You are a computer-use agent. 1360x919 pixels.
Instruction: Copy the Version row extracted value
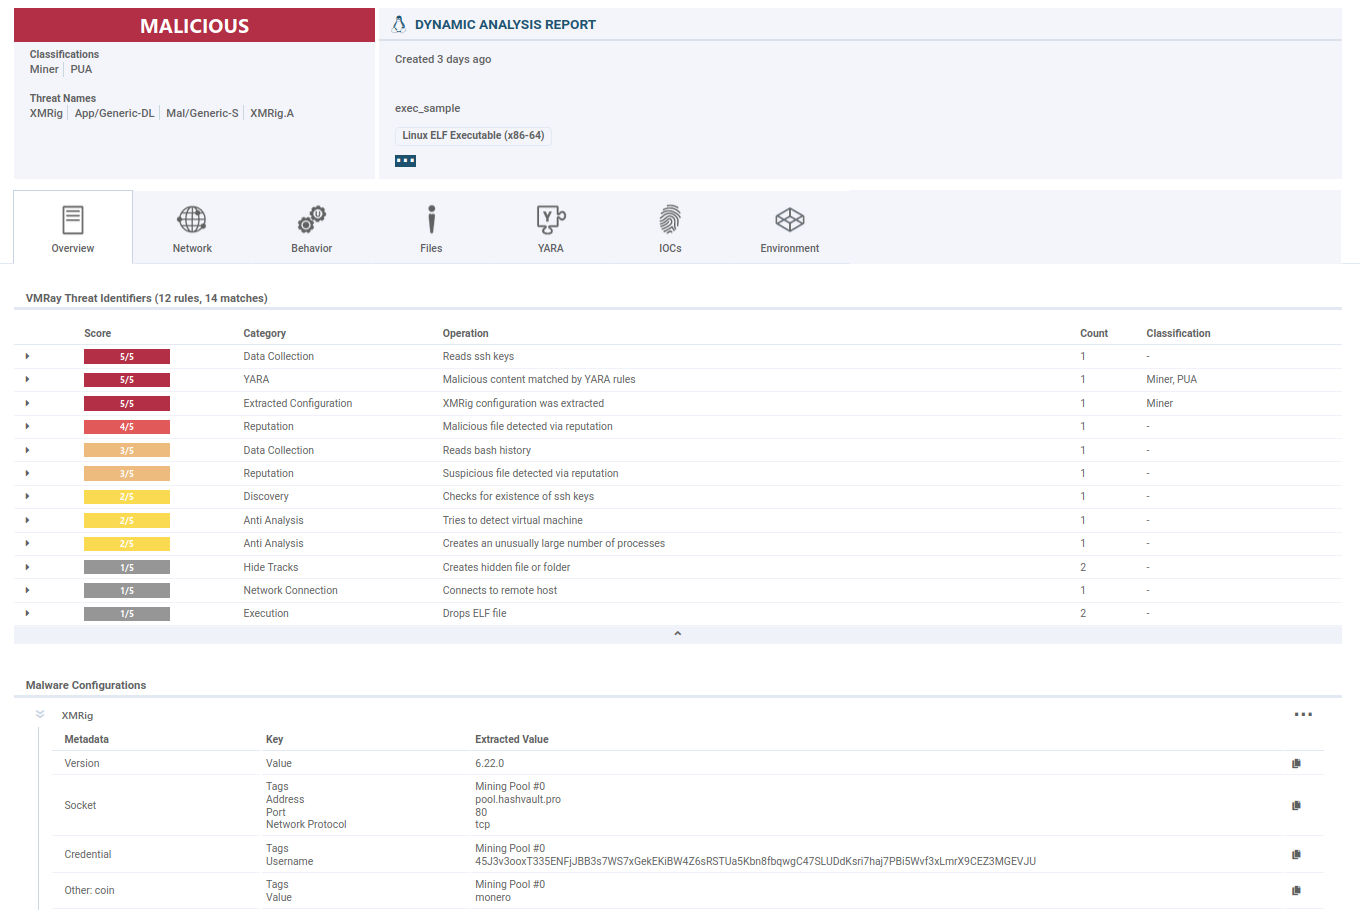1296,763
